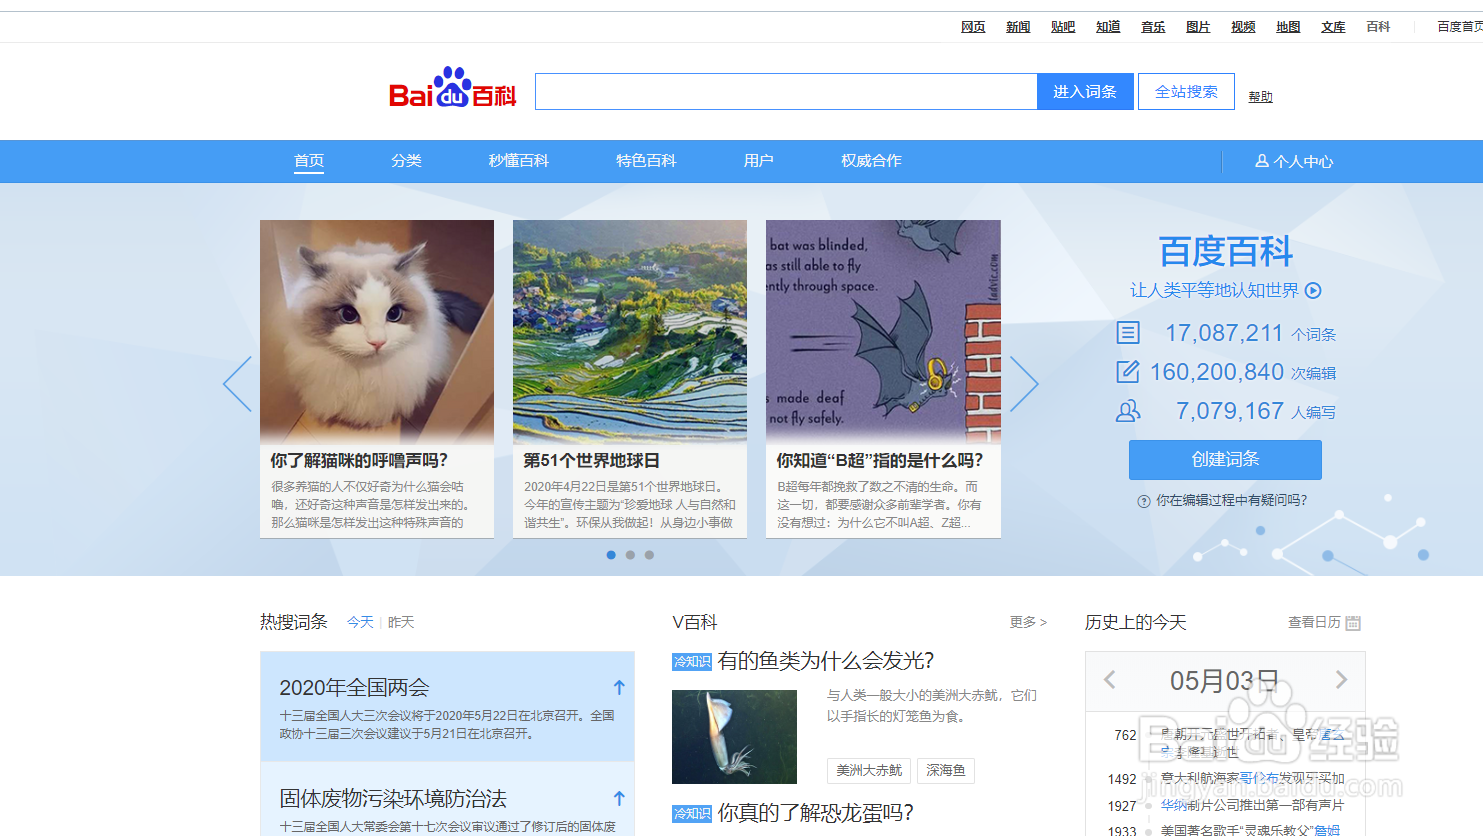The image size is (1483, 836).
Task: Open the 网页 top link
Action: [x=973, y=27]
